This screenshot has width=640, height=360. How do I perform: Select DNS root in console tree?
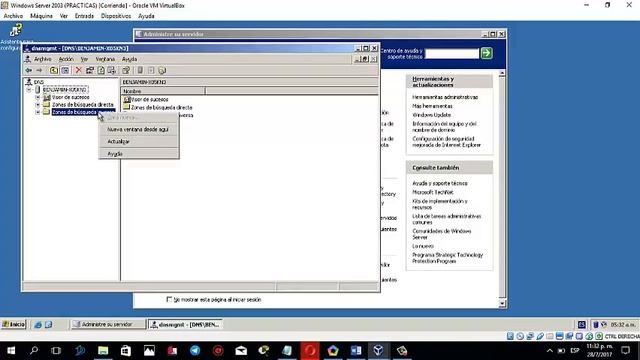(38, 82)
